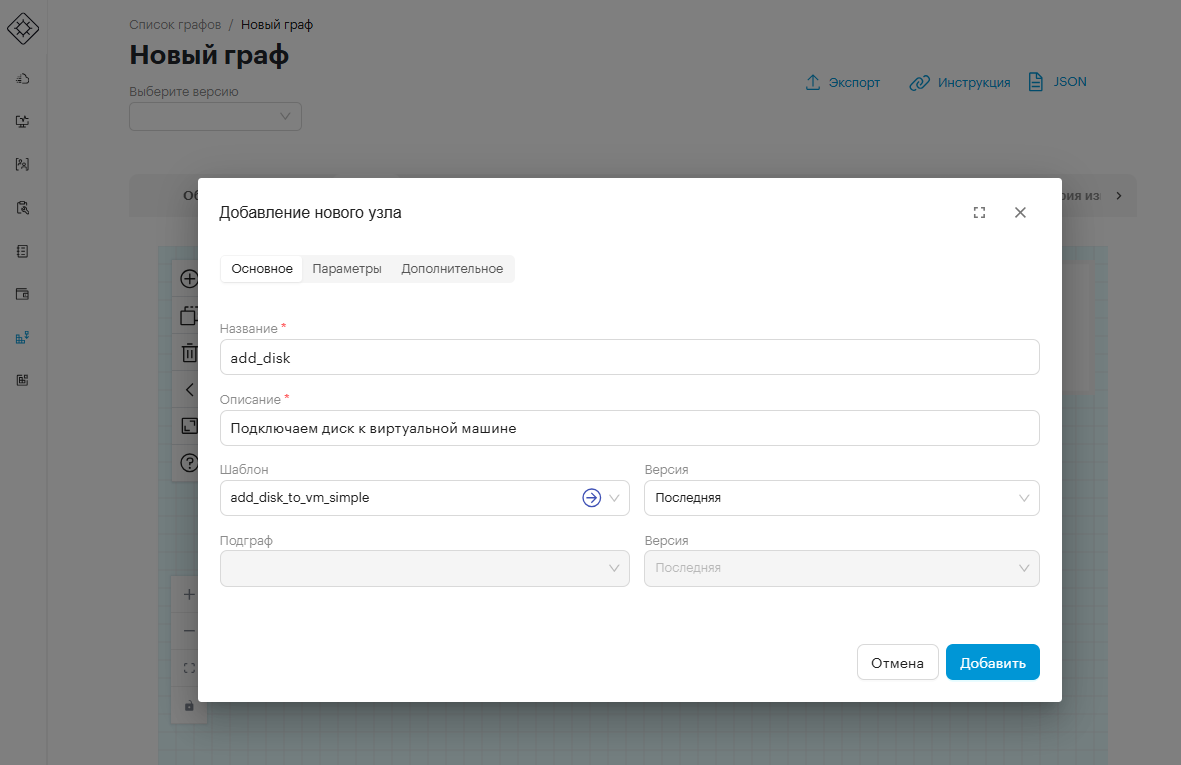Click the Новый граф breadcrumb item

(277, 25)
